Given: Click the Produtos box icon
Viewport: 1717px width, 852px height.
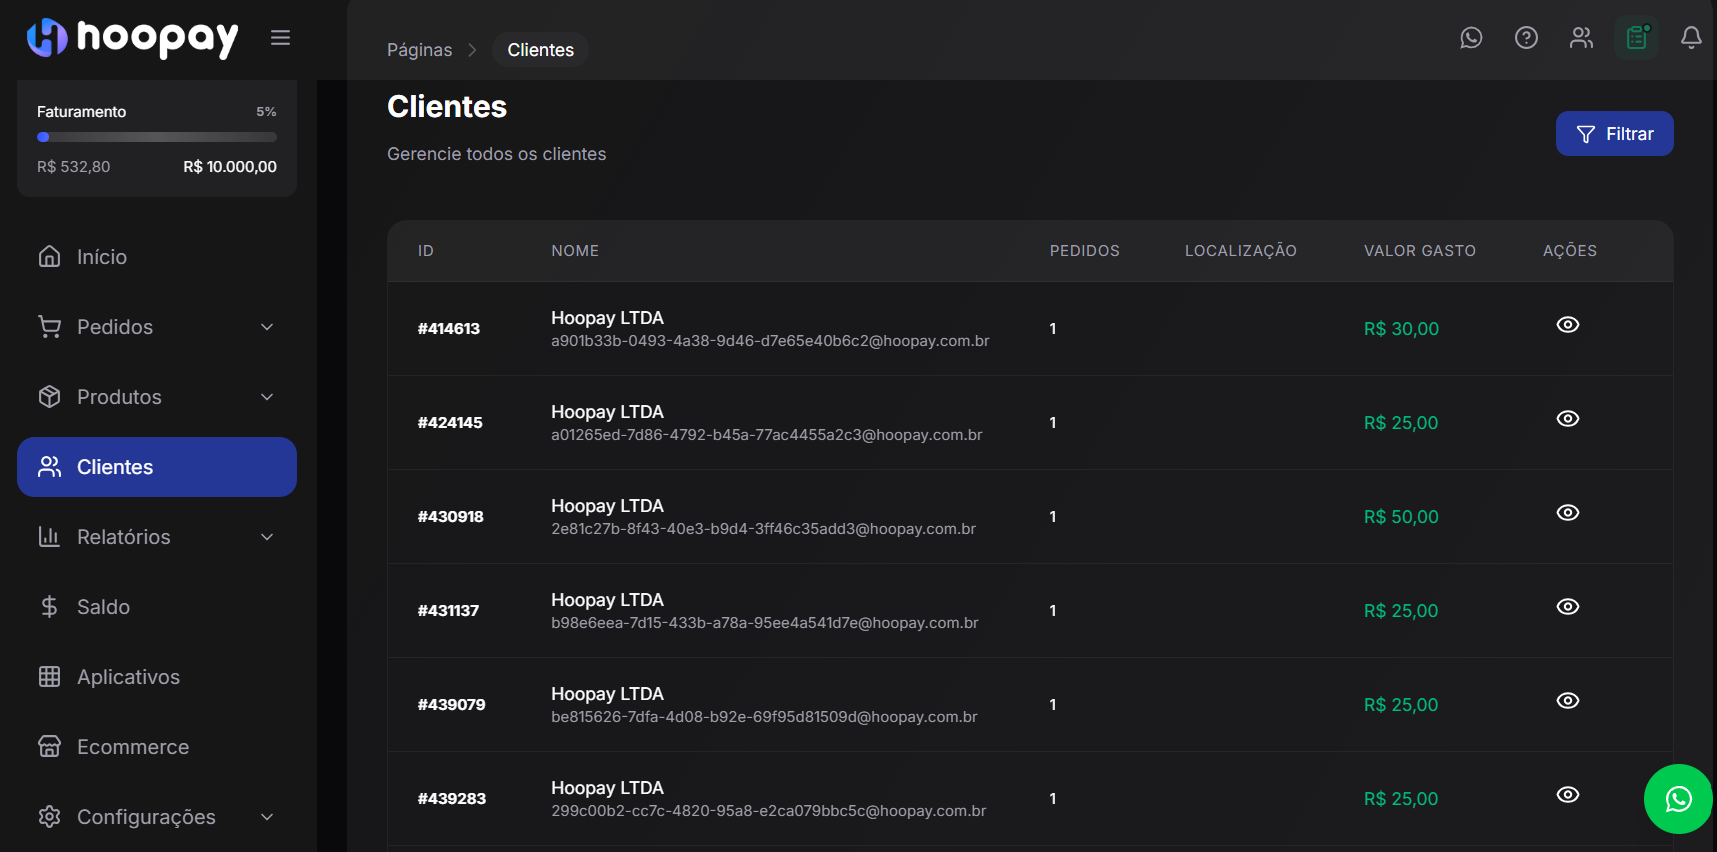Looking at the screenshot, I should pyautogui.click(x=49, y=397).
